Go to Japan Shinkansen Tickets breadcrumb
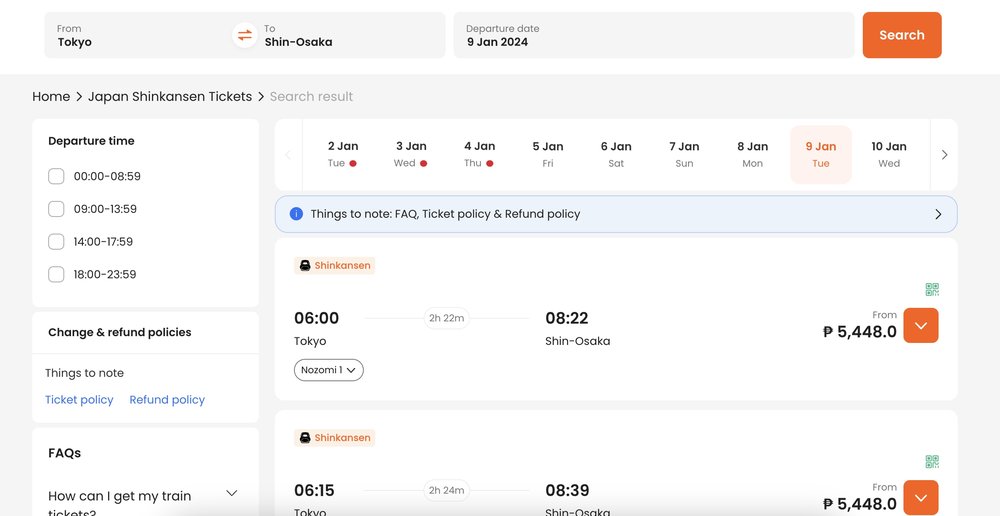 170,97
